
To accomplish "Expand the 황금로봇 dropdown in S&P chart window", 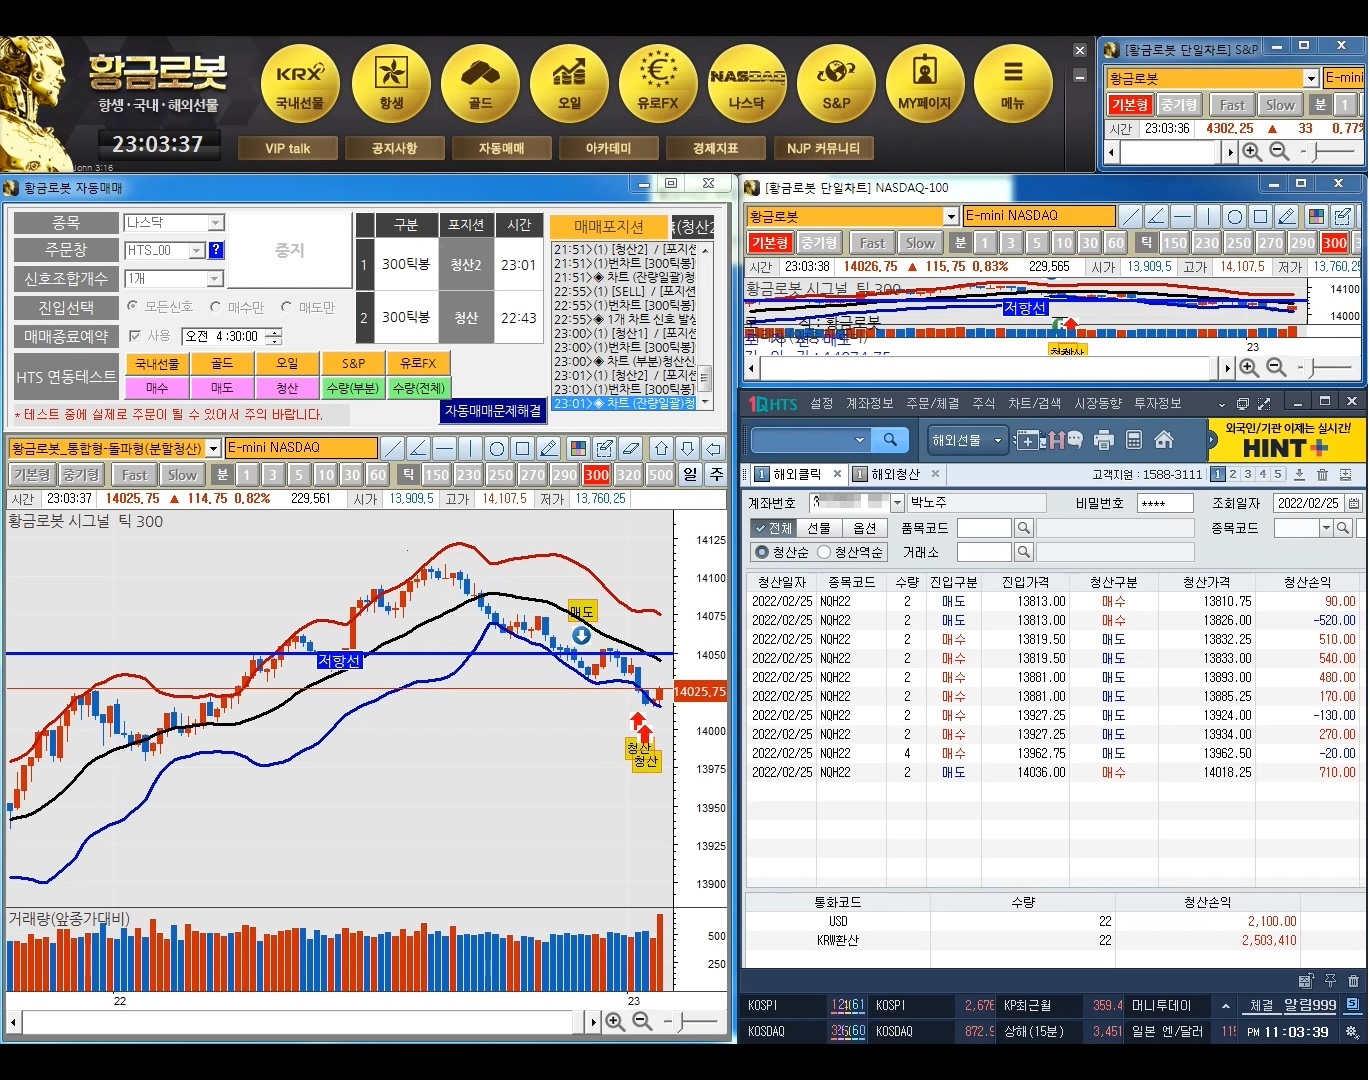I will pyautogui.click(x=1311, y=78).
